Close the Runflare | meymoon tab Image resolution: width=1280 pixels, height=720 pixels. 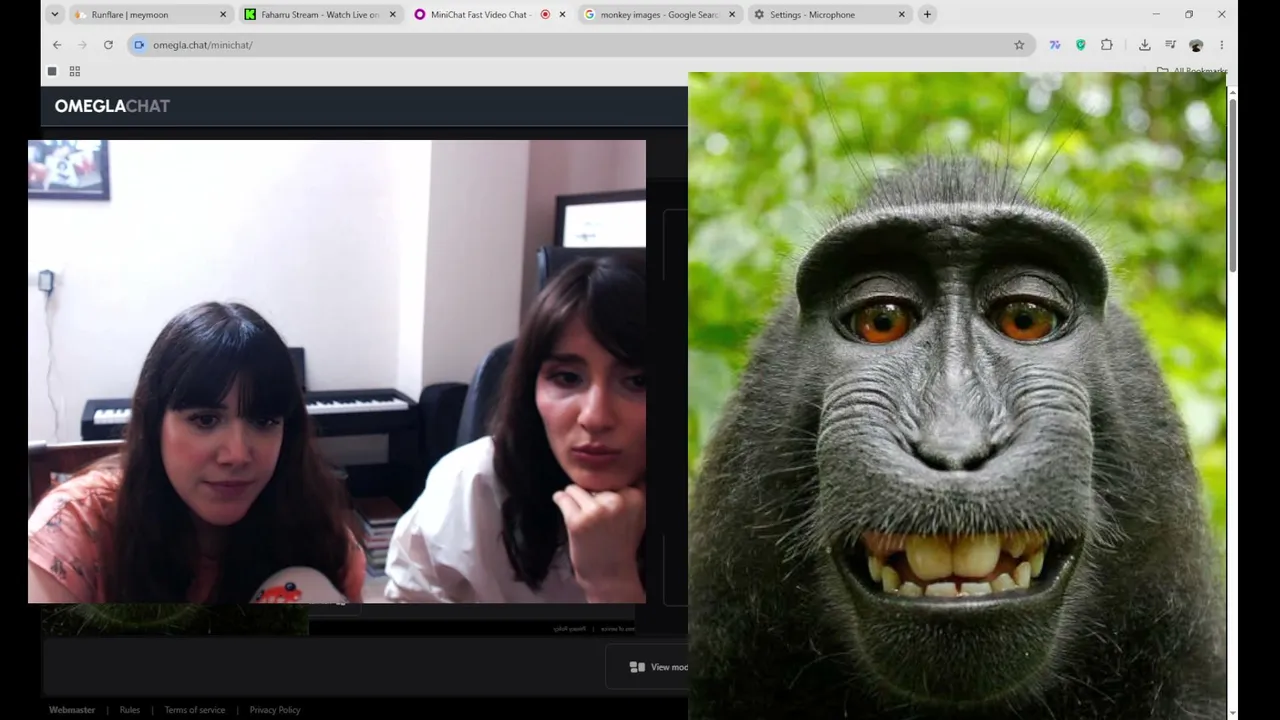click(x=223, y=14)
